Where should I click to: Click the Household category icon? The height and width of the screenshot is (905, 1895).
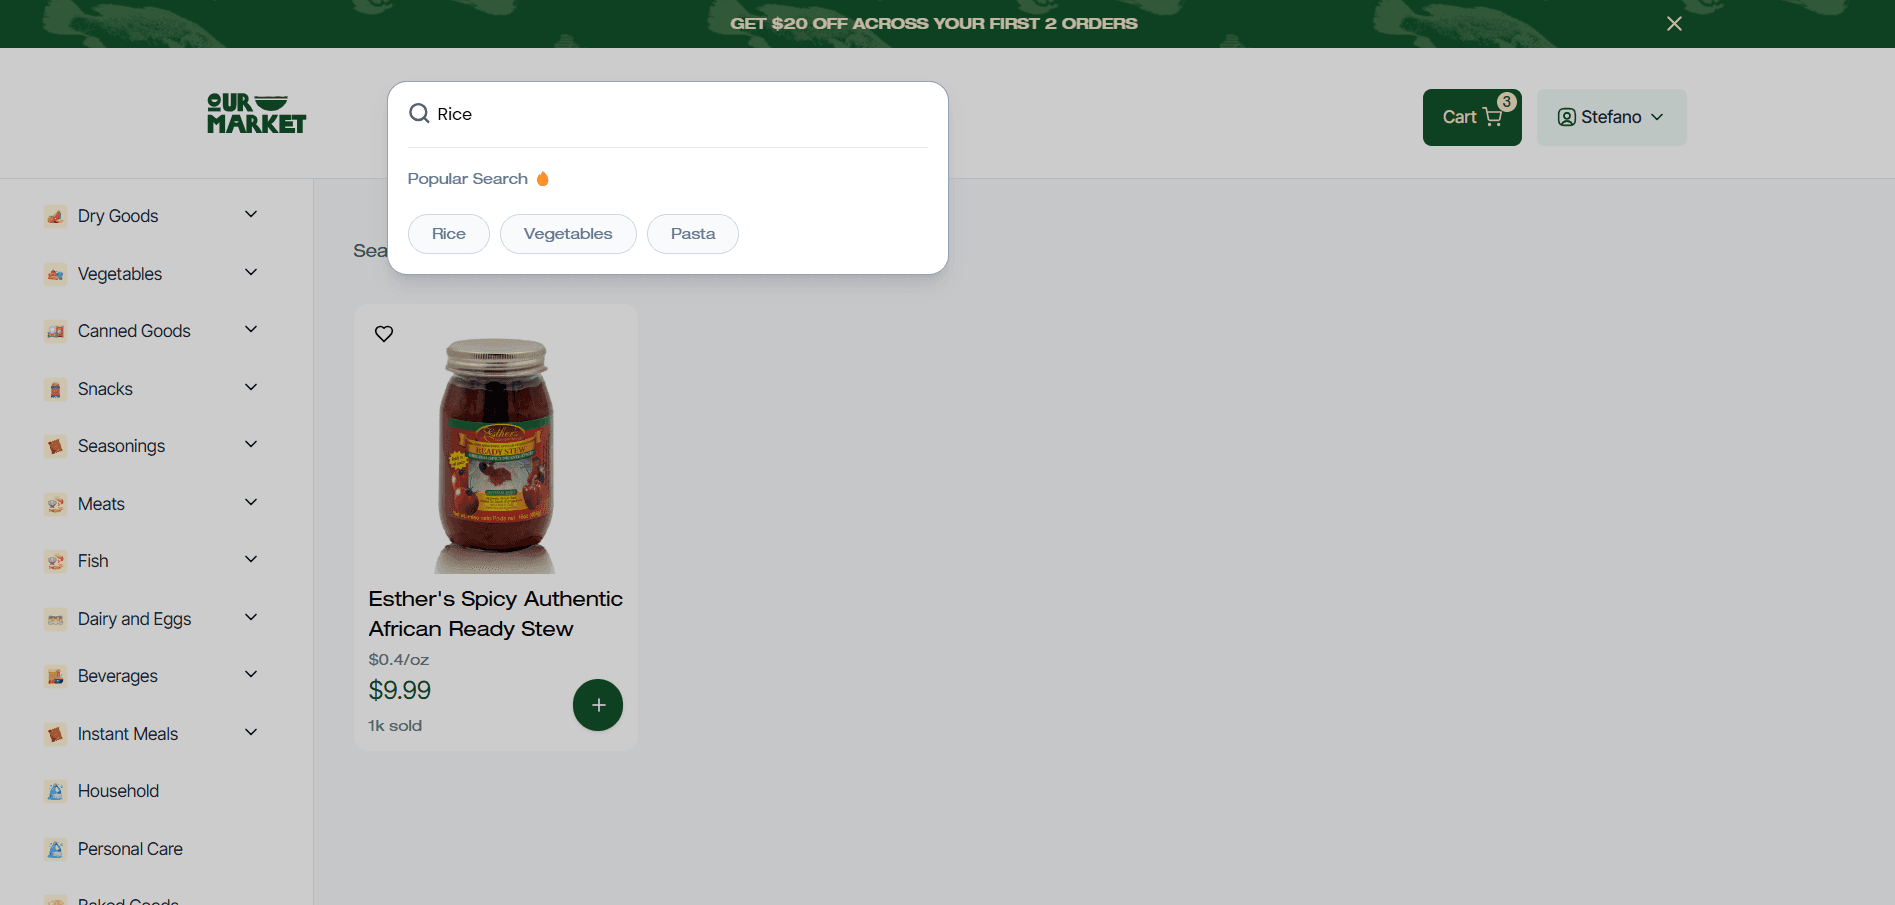56,792
